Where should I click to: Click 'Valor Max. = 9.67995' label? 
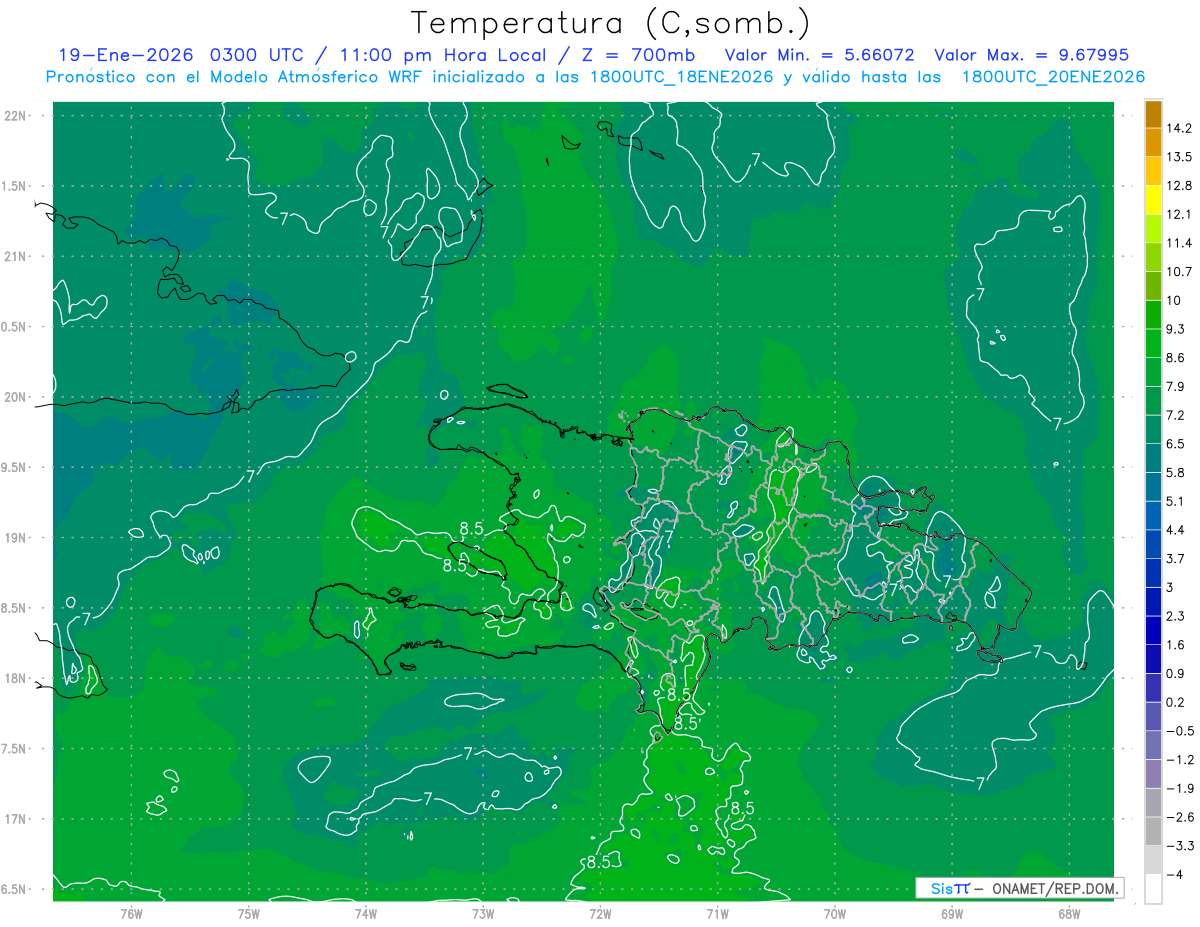pyautogui.click(x=1031, y=55)
